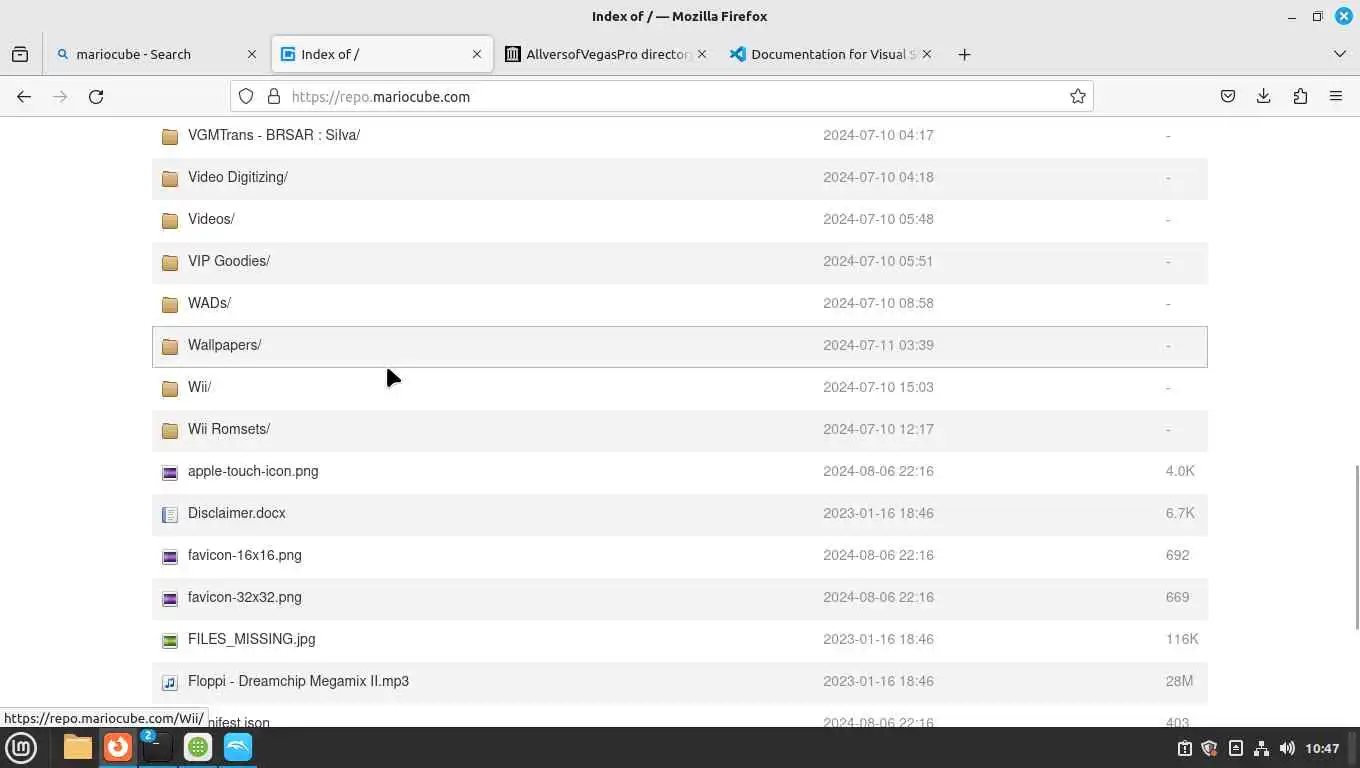Click the folder icon next to WADs/
The width and height of the screenshot is (1360, 768).
point(170,304)
